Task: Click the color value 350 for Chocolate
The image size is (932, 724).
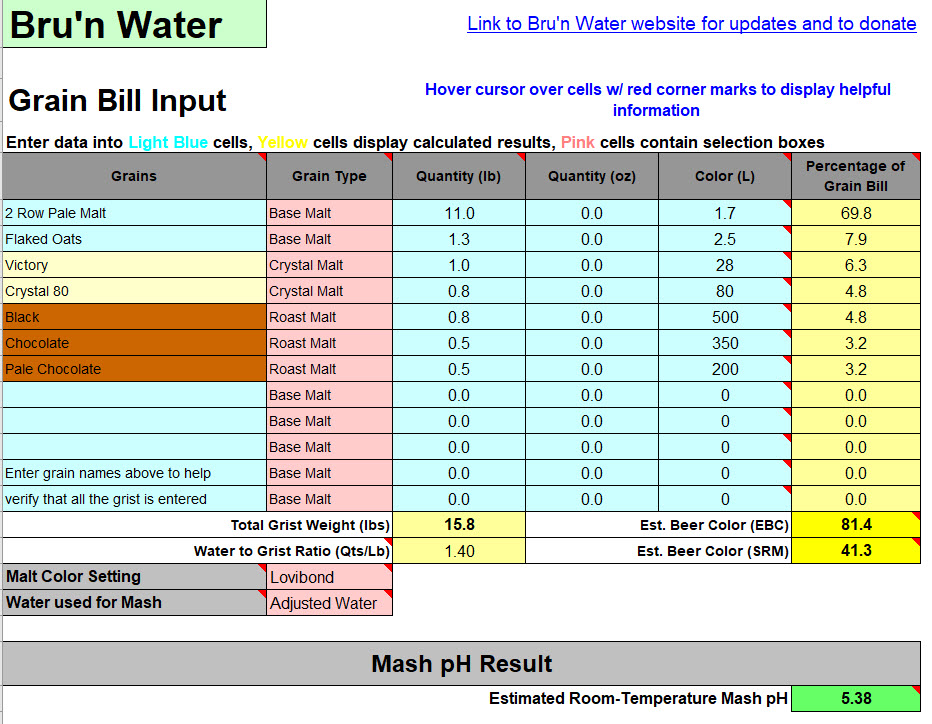Action: (725, 343)
